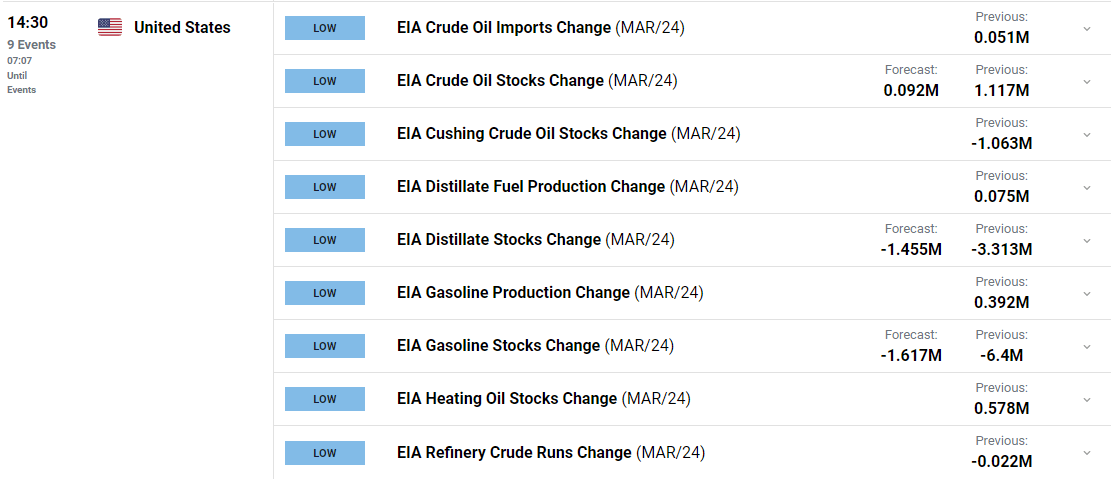The image size is (1113, 479).
Task: Expand the EIA Crude Oil Imports Change row
Action: point(1086,28)
